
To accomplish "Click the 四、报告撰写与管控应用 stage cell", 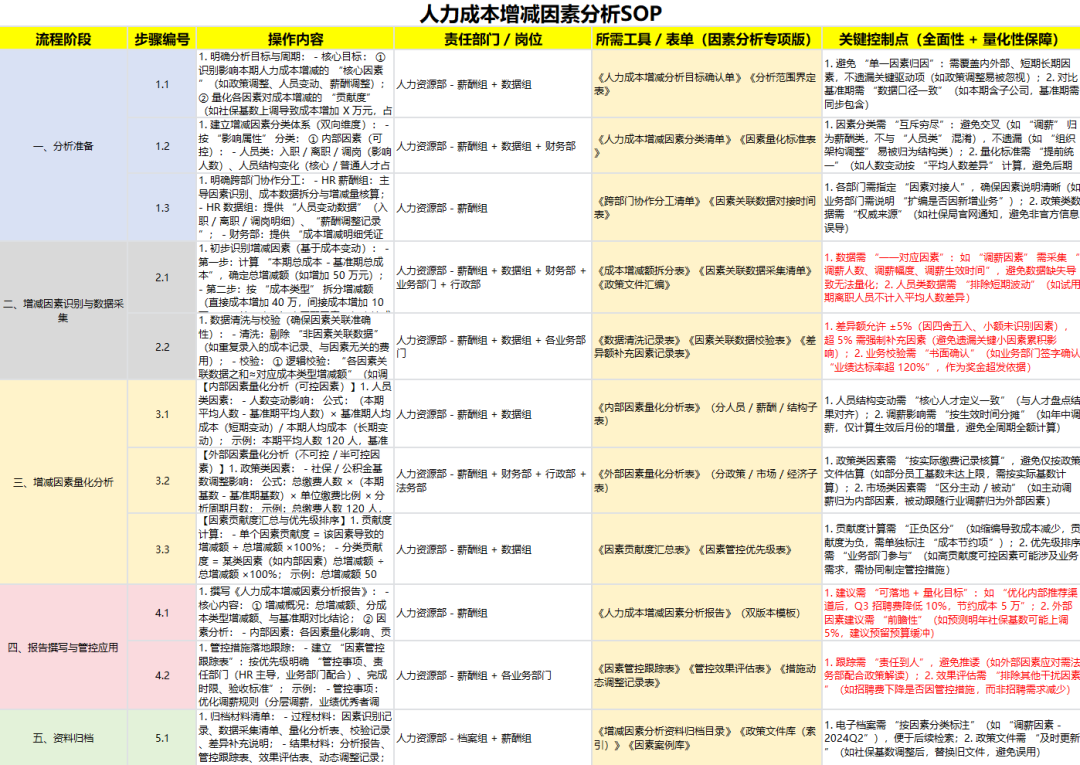I will tap(64, 647).
